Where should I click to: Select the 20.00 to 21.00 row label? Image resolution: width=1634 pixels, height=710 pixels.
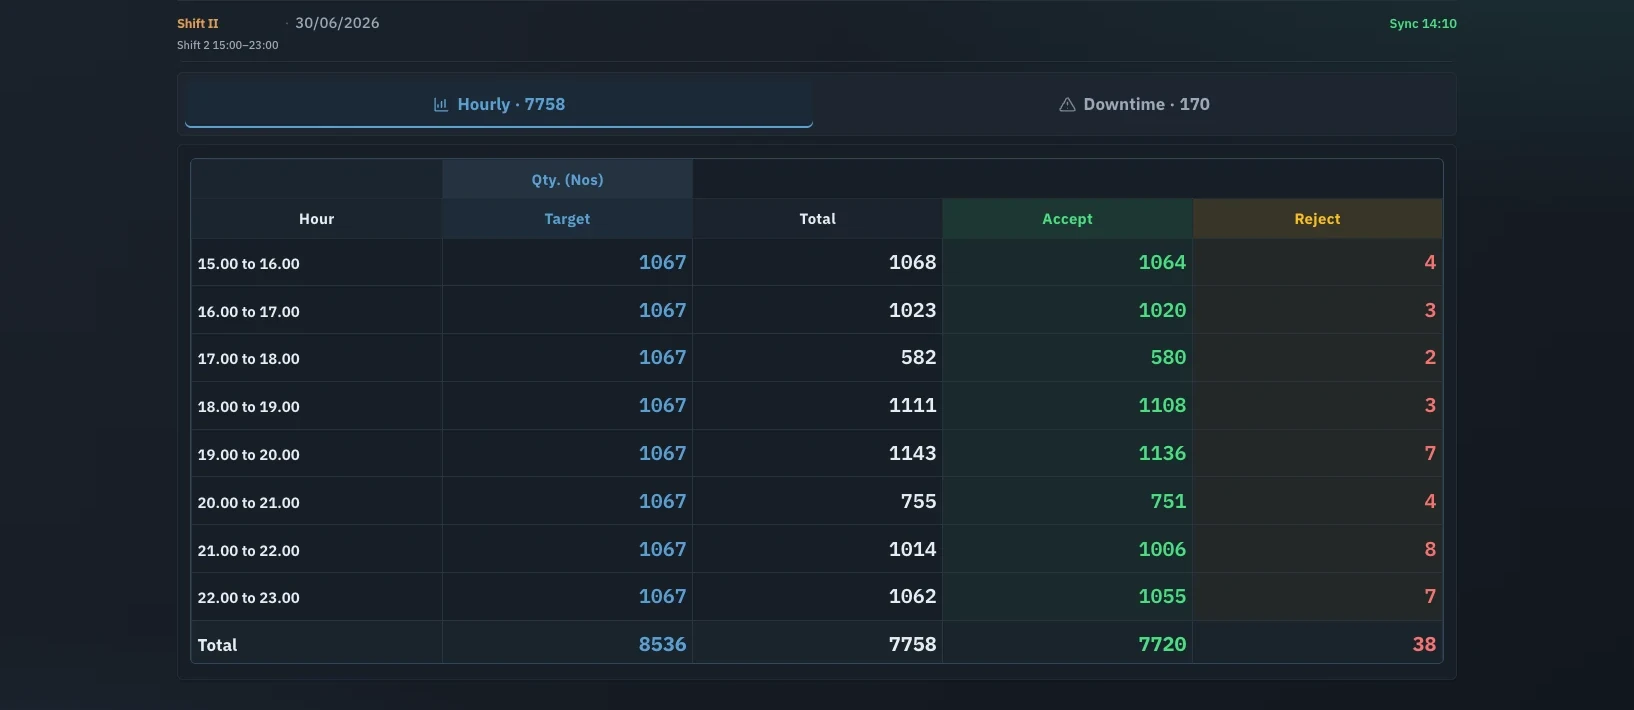[x=249, y=503]
